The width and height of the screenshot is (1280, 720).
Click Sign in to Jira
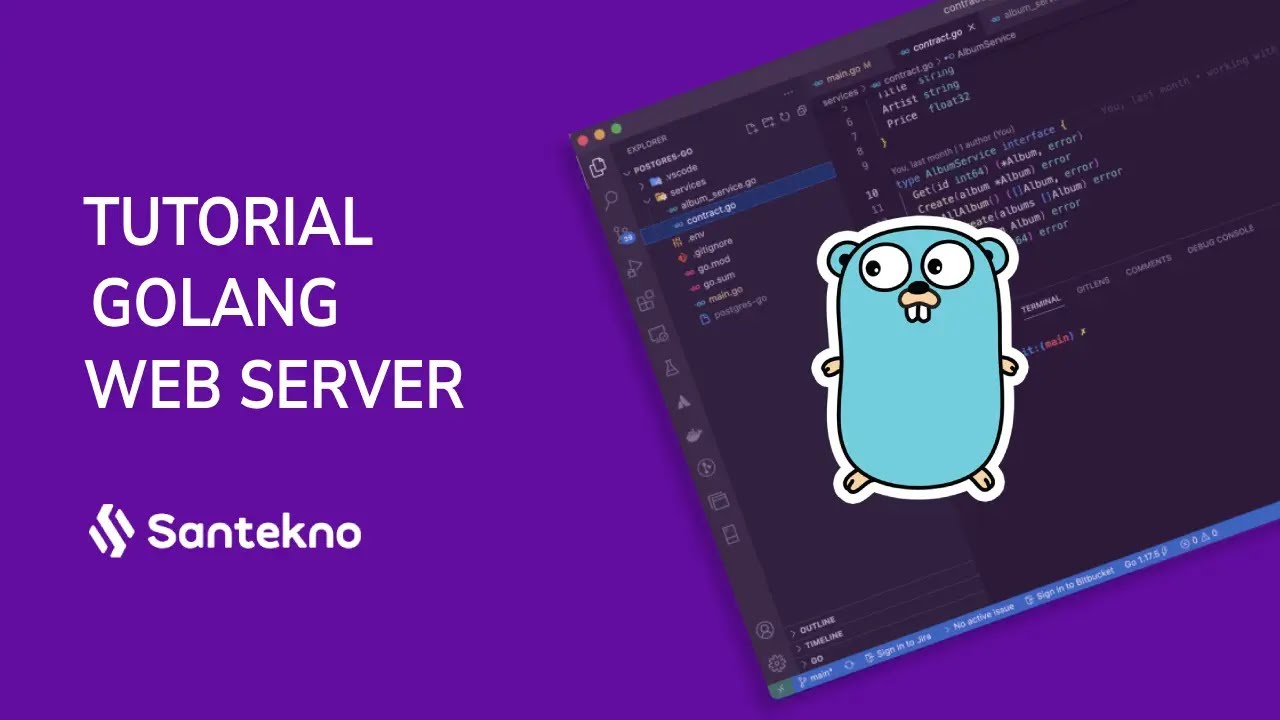896,648
